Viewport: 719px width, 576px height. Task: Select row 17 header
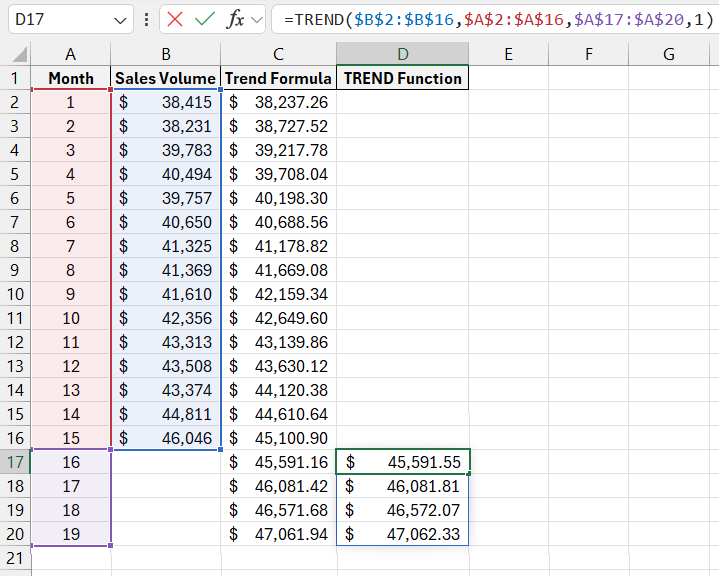tap(15, 462)
